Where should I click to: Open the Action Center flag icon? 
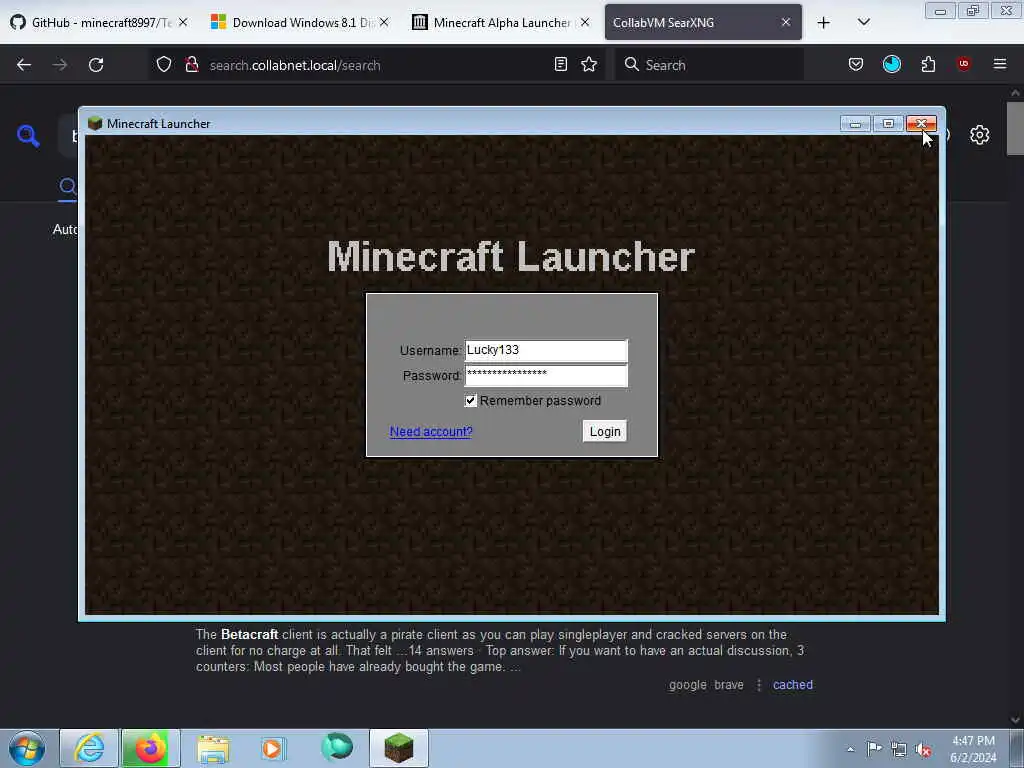pos(874,748)
